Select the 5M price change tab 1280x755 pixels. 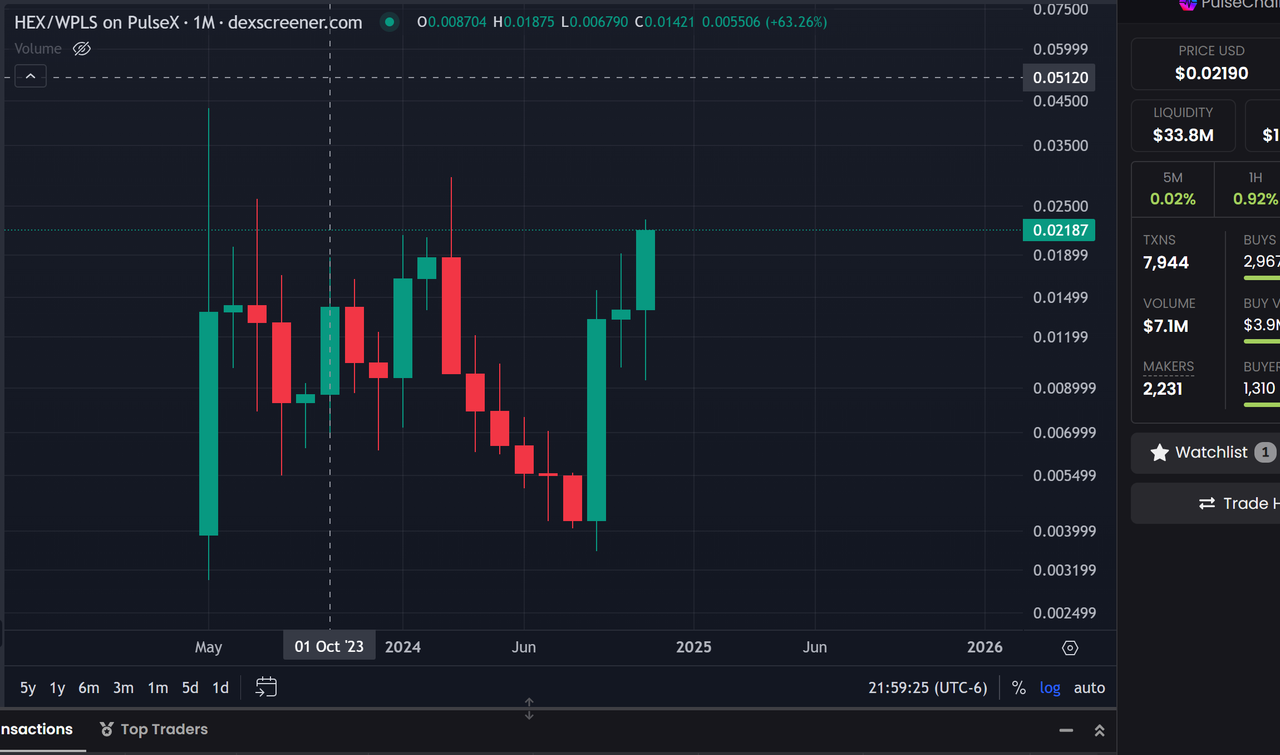click(x=1173, y=189)
